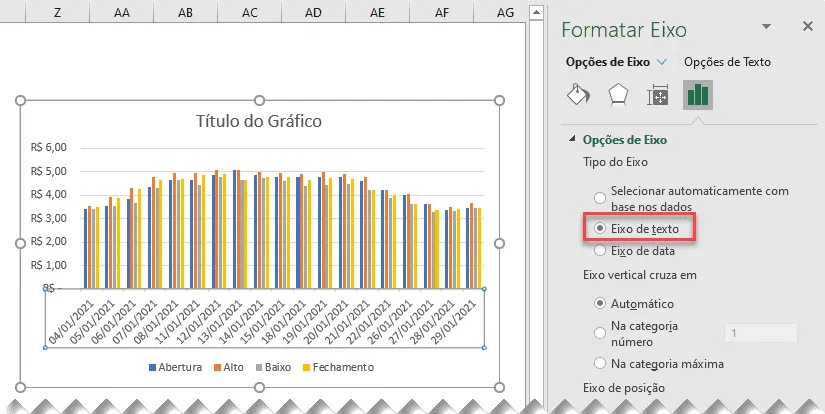Click the category number input field

click(761, 334)
